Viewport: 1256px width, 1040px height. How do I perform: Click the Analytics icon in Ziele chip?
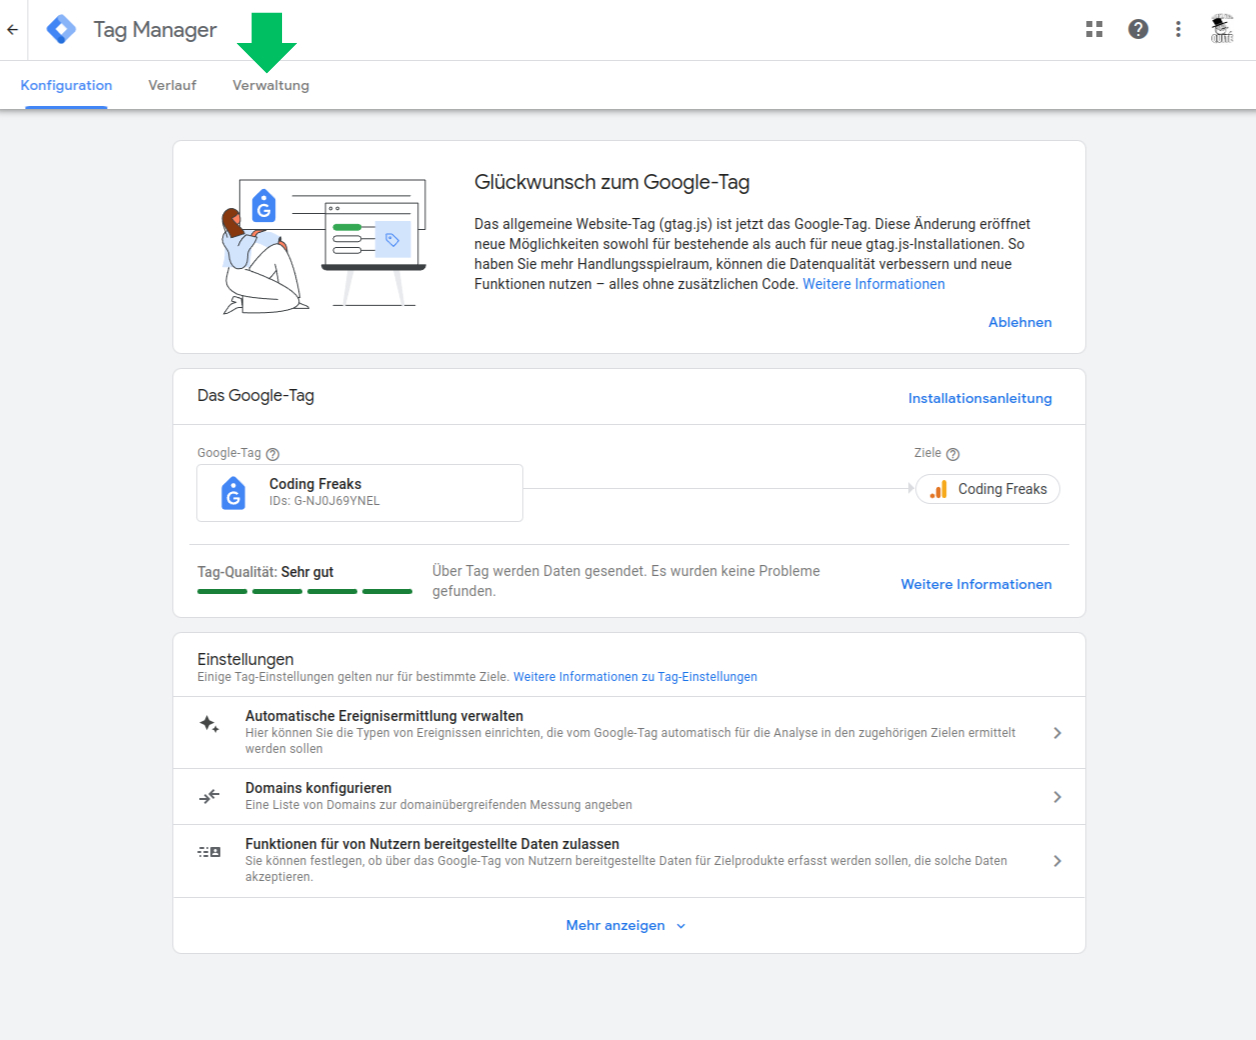click(938, 489)
